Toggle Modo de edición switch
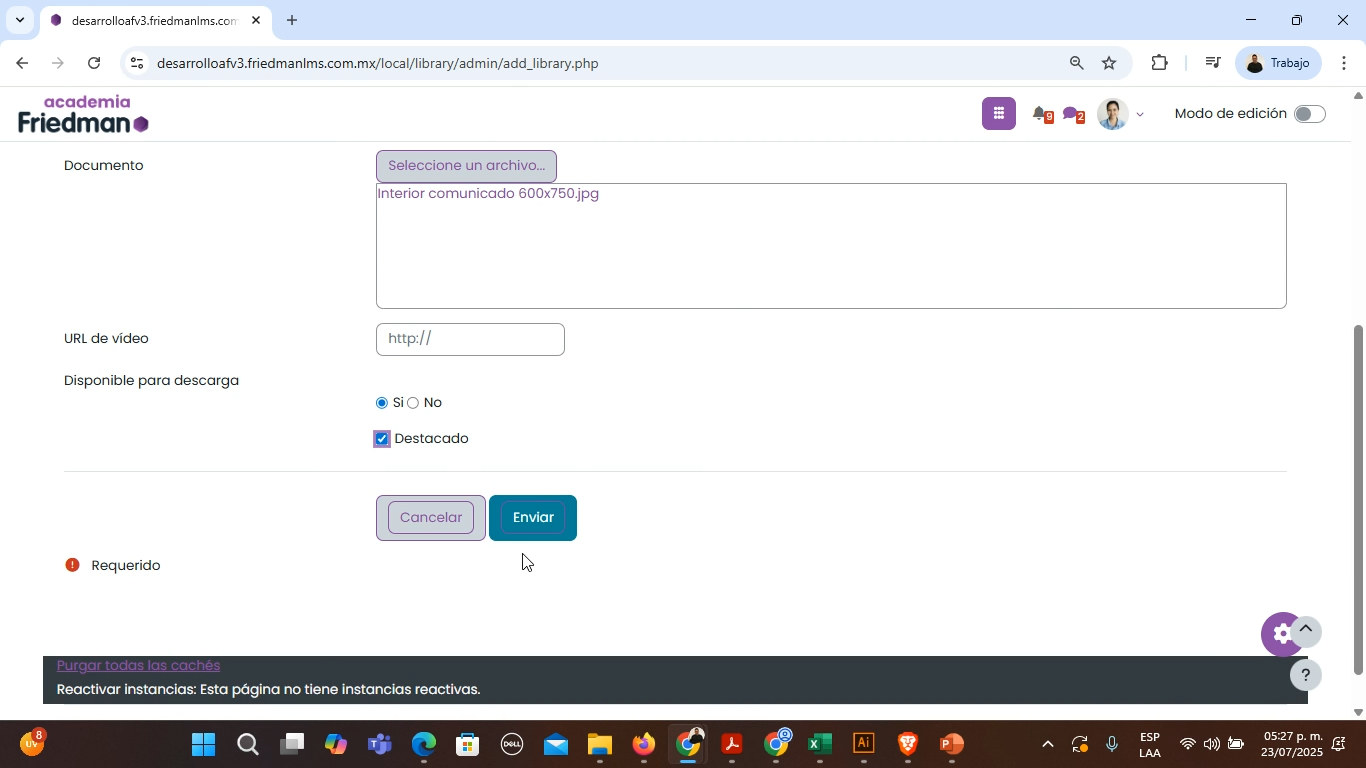This screenshot has width=1366, height=768. 1309,114
